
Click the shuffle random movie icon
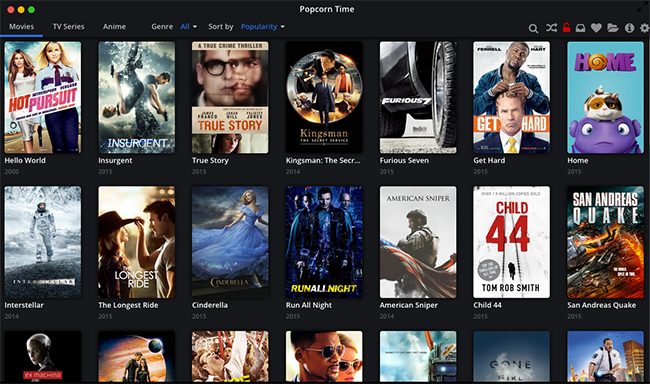(x=551, y=28)
